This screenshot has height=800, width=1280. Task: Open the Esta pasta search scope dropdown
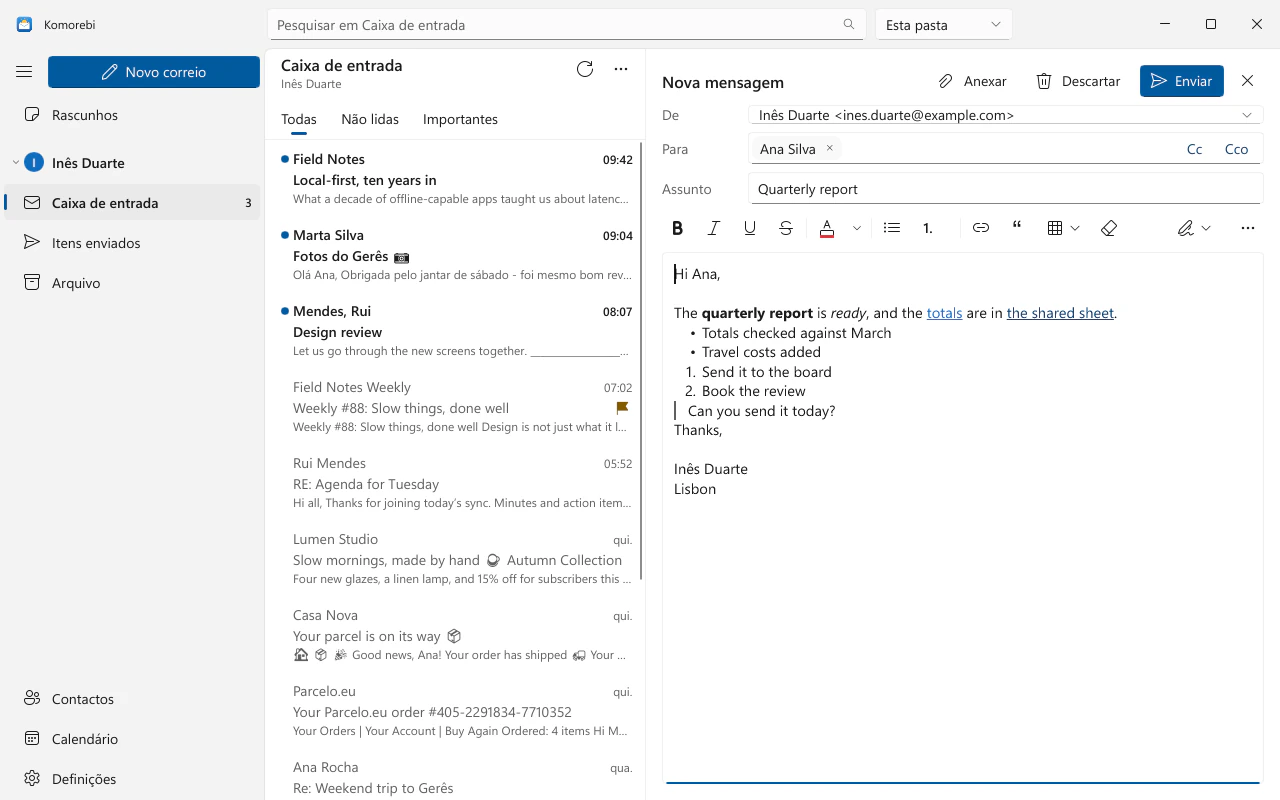944,25
